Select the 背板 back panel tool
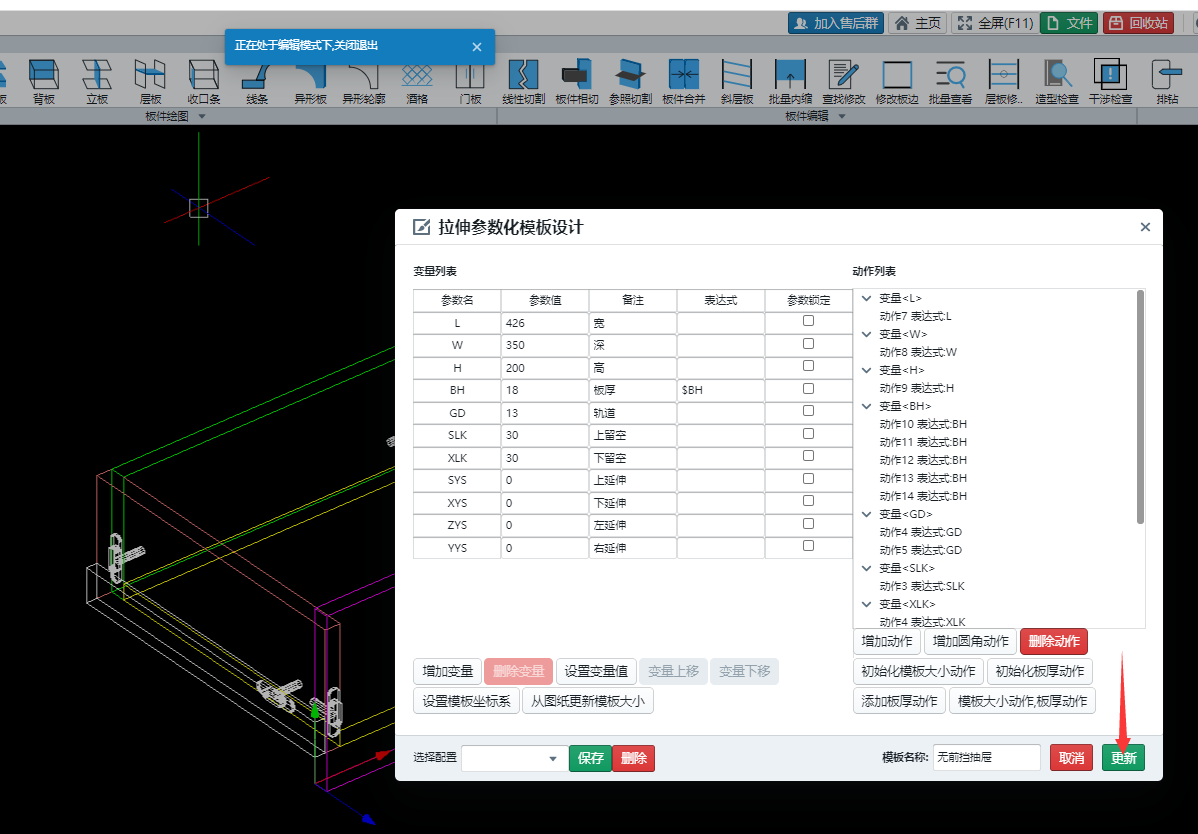The image size is (1198, 834). click(44, 80)
